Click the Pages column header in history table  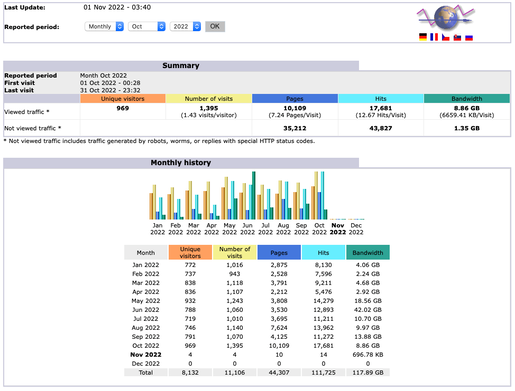[279, 252]
